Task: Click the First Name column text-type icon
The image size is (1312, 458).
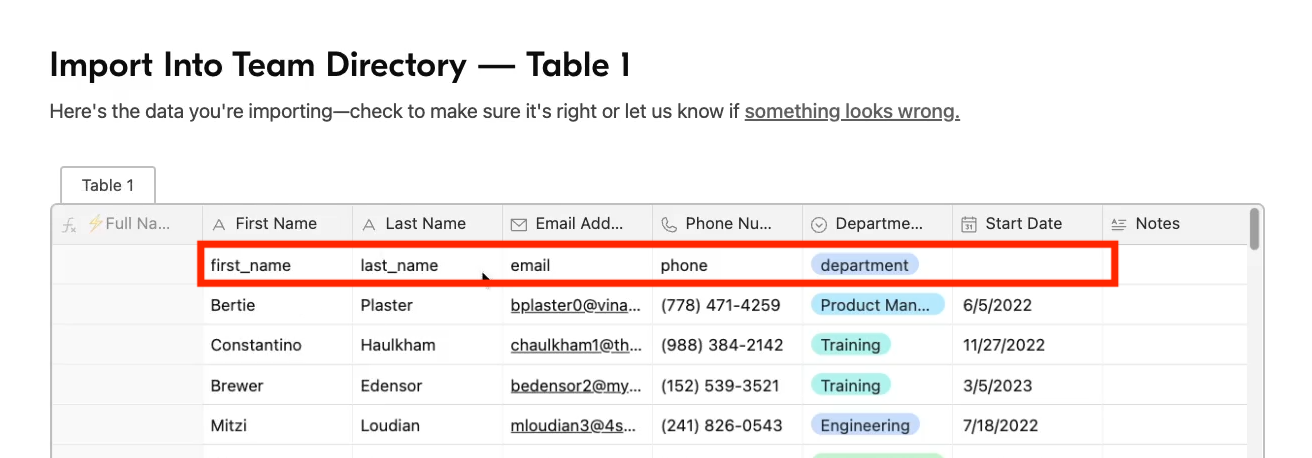Action: [x=219, y=224]
